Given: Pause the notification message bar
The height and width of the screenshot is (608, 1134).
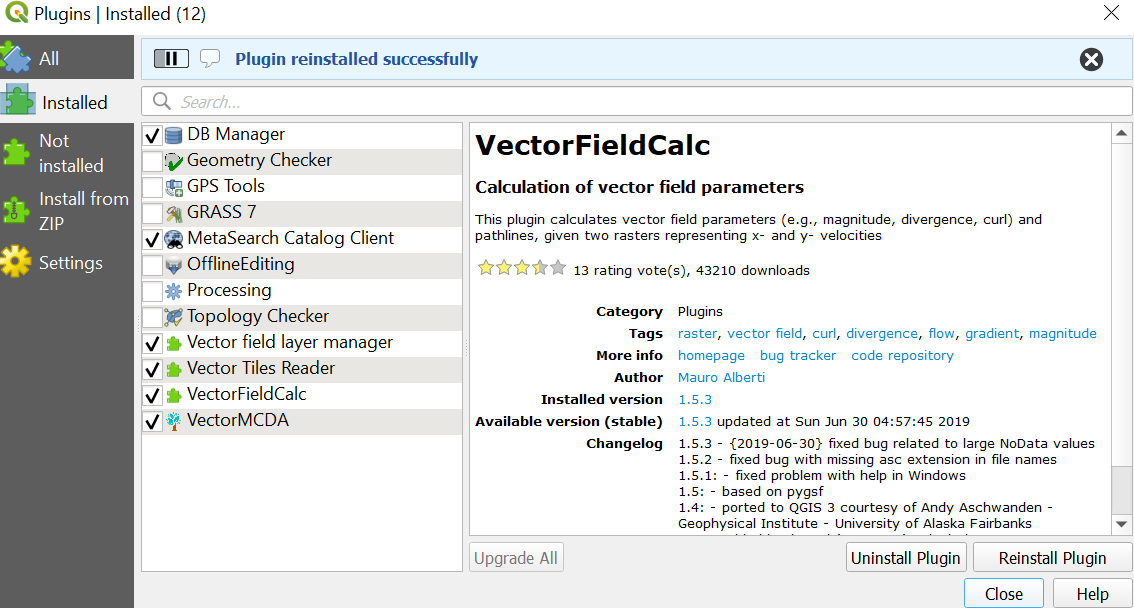Looking at the screenshot, I should tap(171, 58).
